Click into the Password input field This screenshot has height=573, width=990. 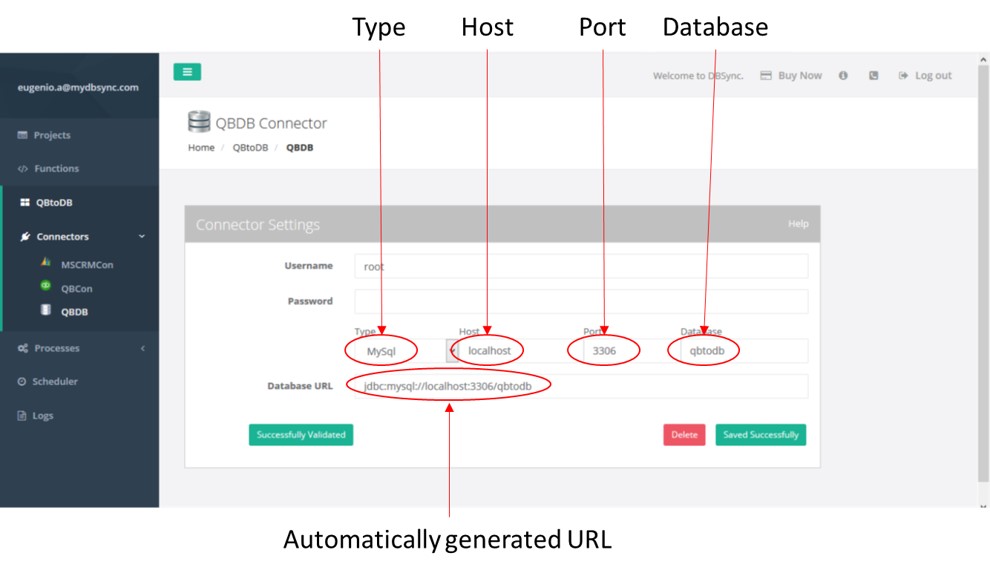pyautogui.click(x=580, y=301)
